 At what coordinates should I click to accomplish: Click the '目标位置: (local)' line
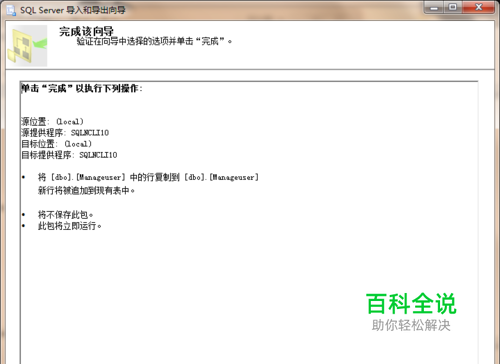(56, 144)
